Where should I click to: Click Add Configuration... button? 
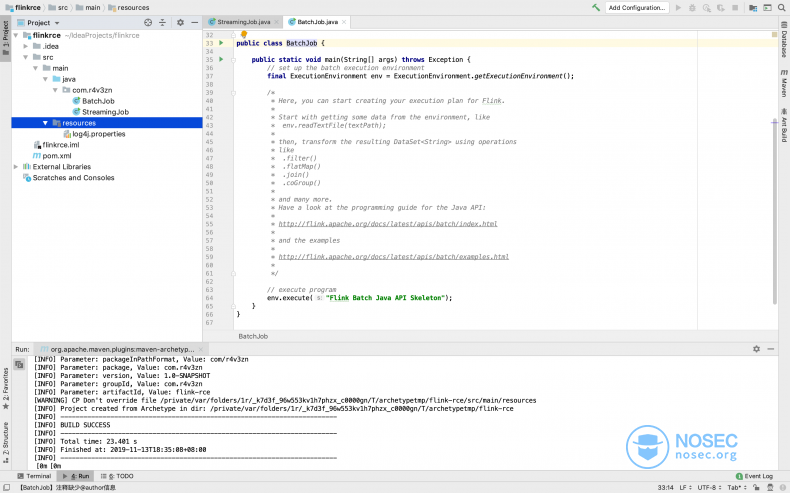tap(637, 8)
